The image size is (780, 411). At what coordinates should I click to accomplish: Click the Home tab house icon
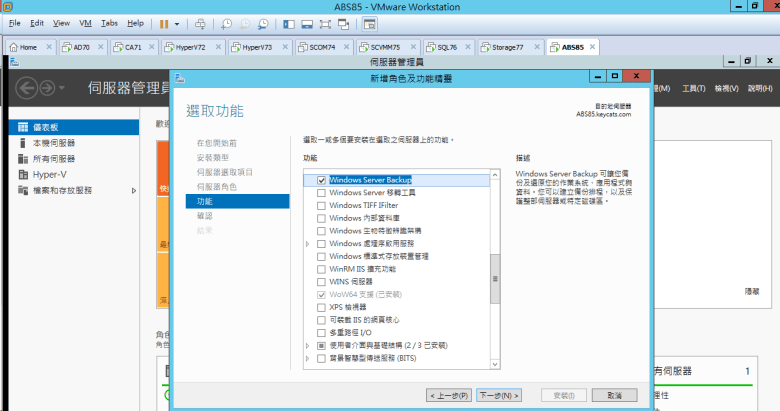pos(13,47)
